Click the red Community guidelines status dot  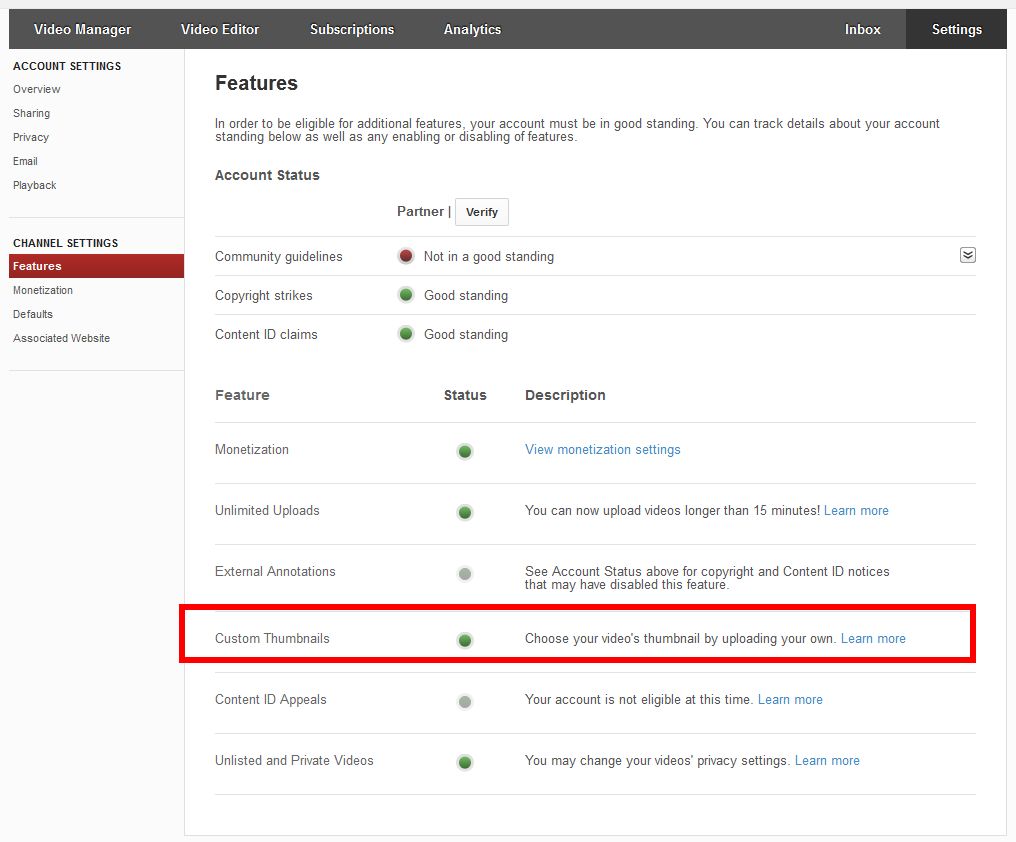[406, 256]
